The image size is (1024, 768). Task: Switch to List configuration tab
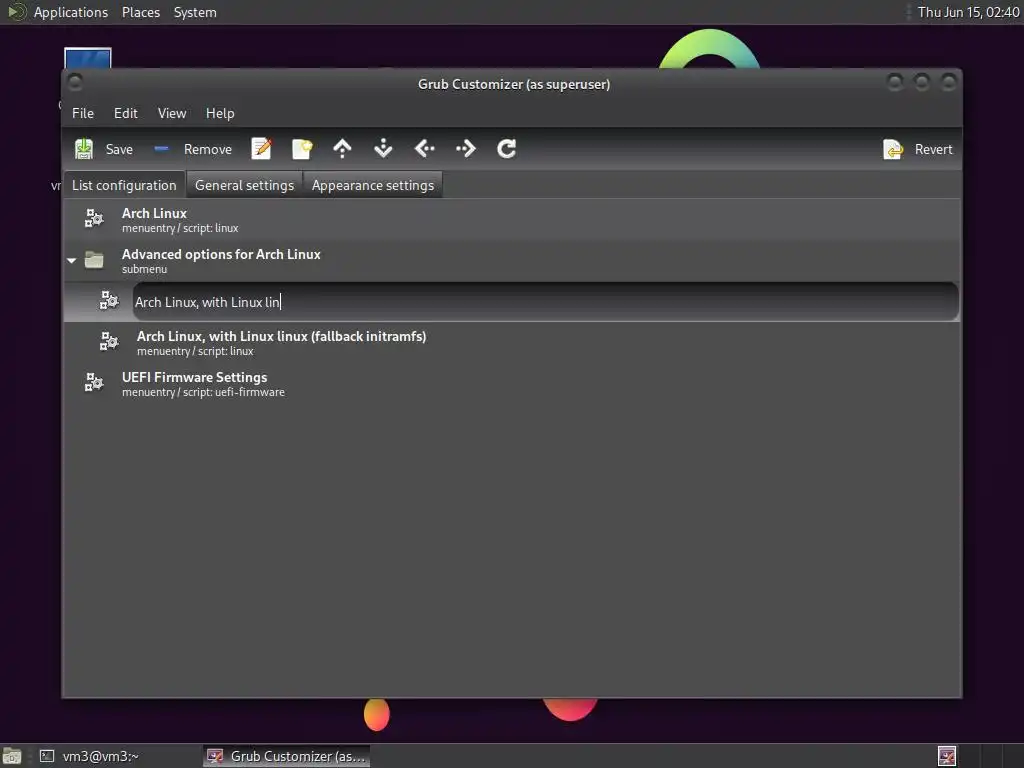pyautogui.click(x=124, y=185)
